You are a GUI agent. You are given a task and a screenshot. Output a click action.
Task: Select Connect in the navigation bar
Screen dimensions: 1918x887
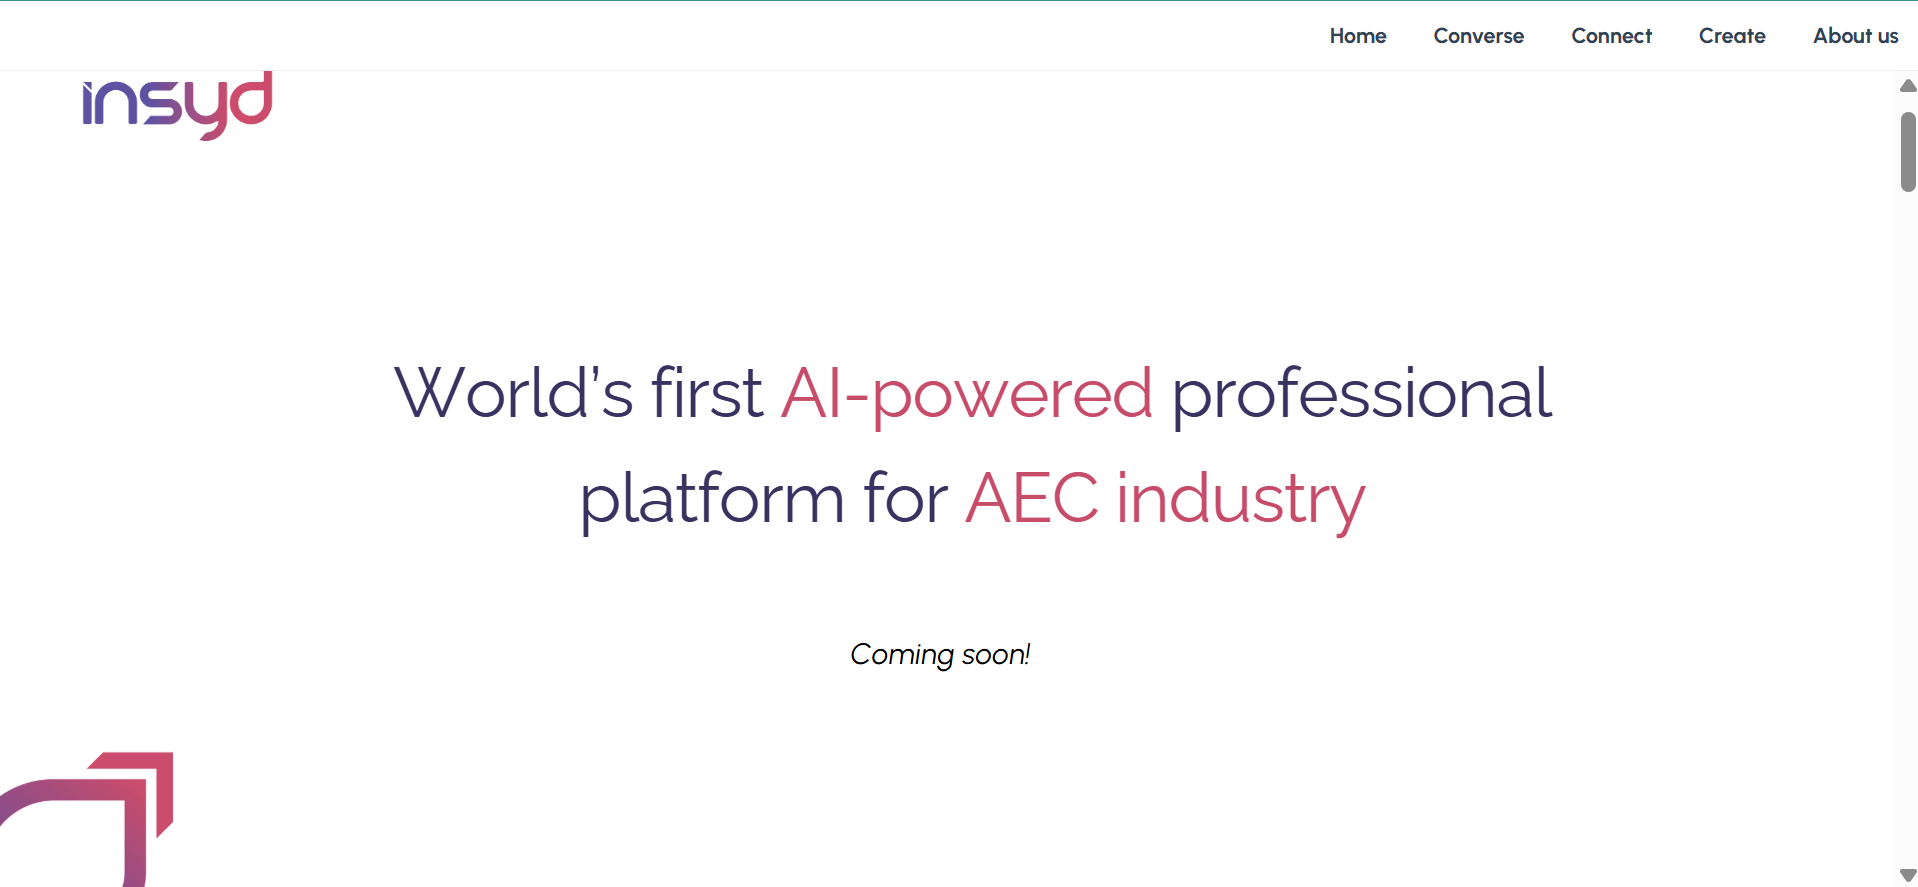coord(1611,36)
